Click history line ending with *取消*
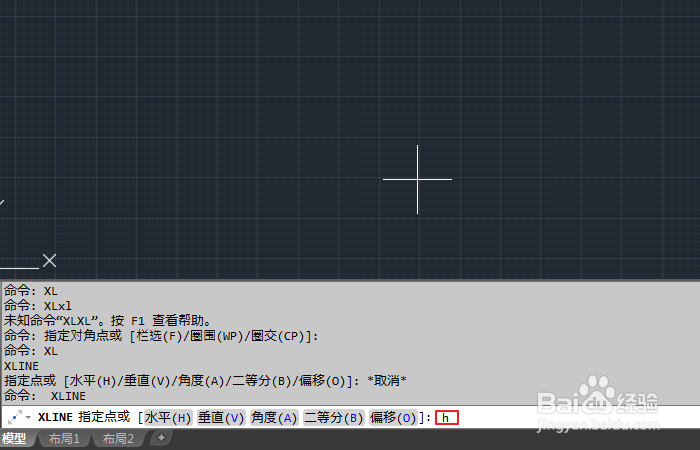The width and height of the screenshot is (700, 450). coord(205,381)
